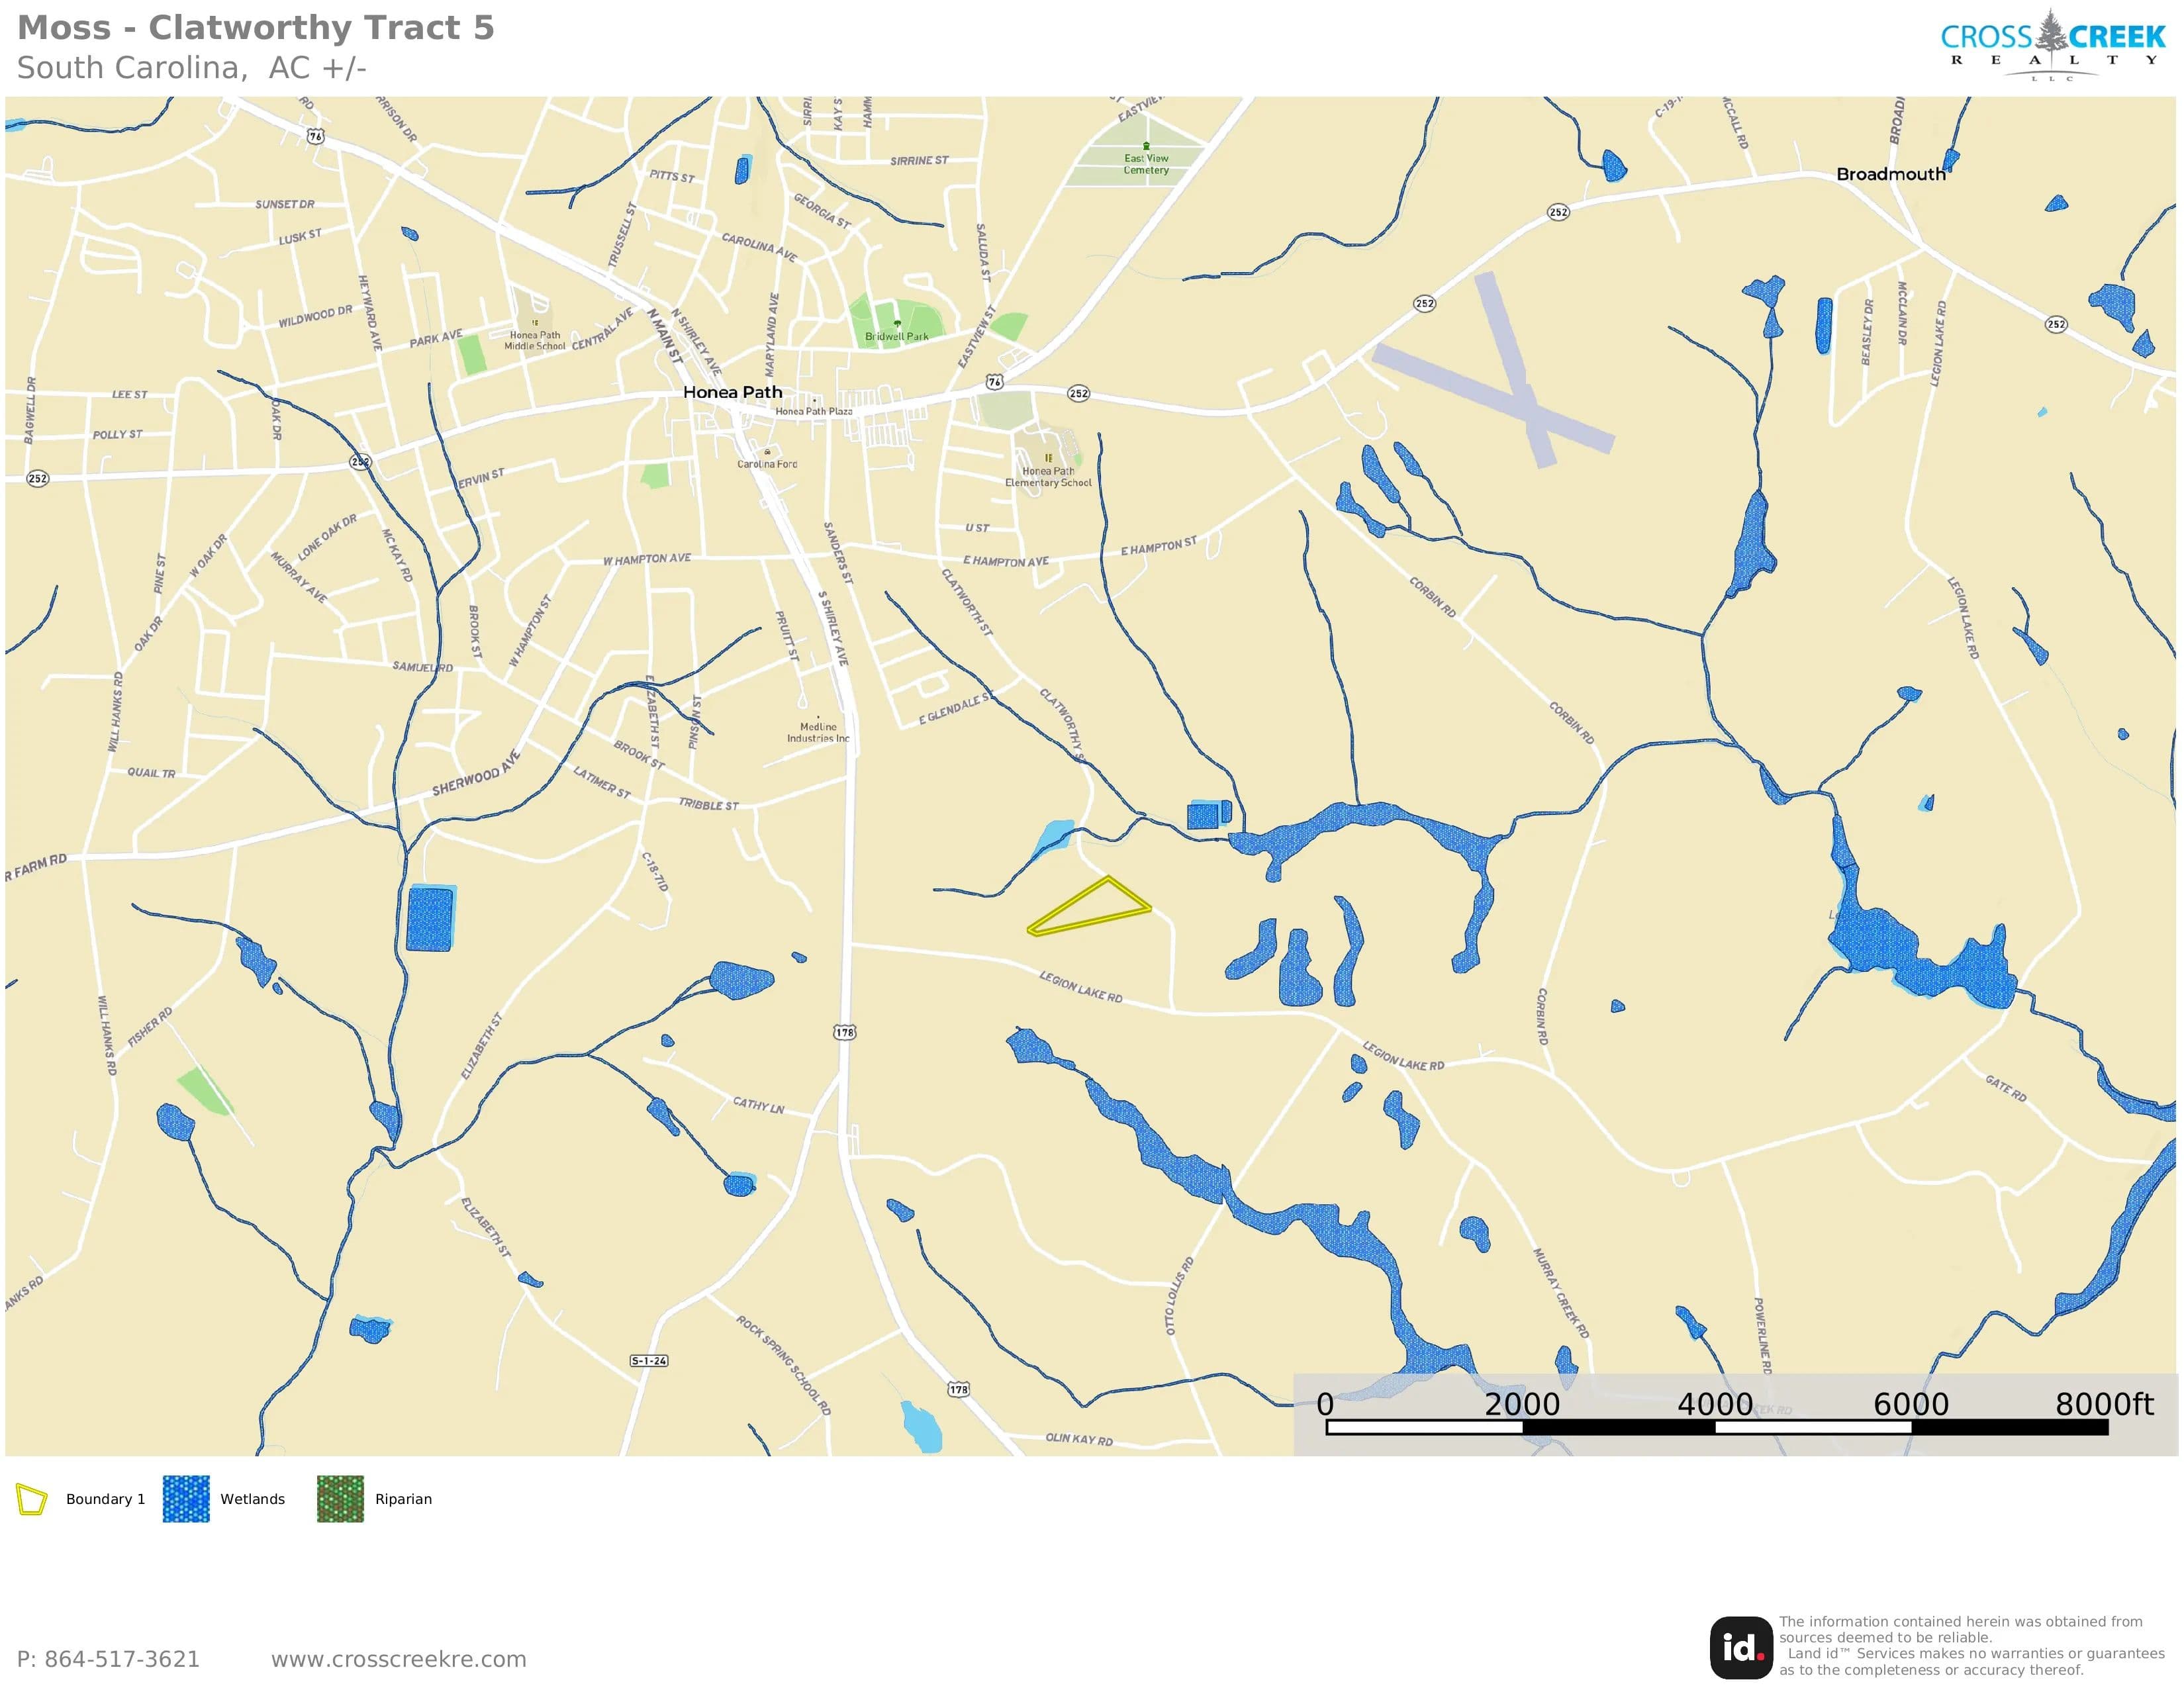Click the Route 178 shield near Legion Lake Rd
This screenshot has height=1688, width=2184.
click(x=845, y=1032)
